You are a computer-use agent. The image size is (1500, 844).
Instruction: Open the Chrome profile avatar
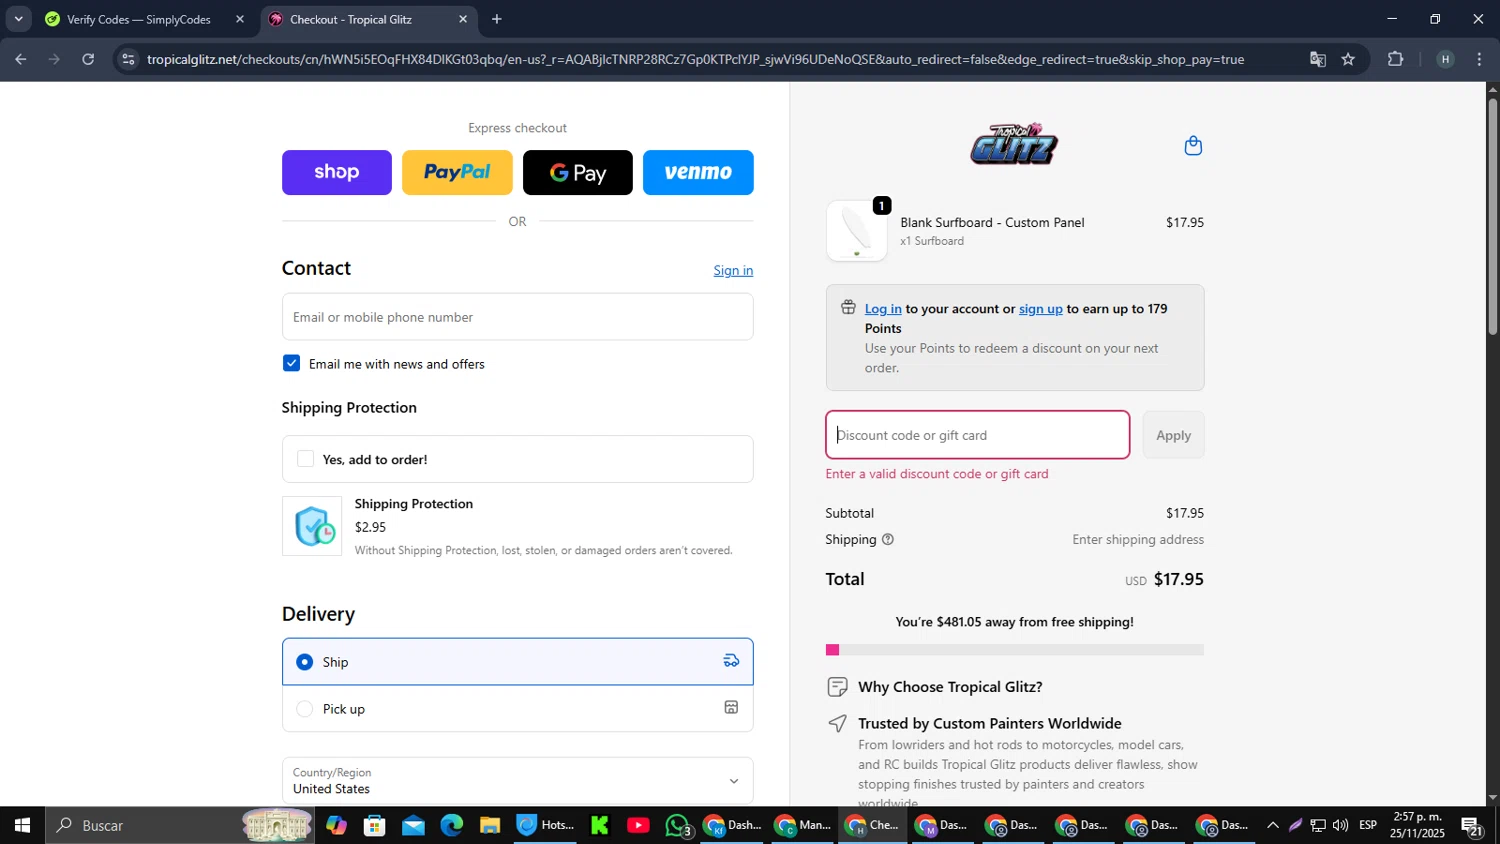click(1445, 59)
